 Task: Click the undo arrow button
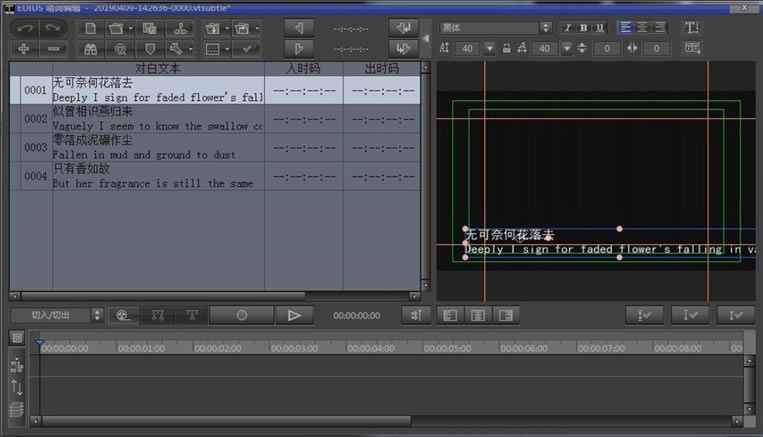click(24, 29)
